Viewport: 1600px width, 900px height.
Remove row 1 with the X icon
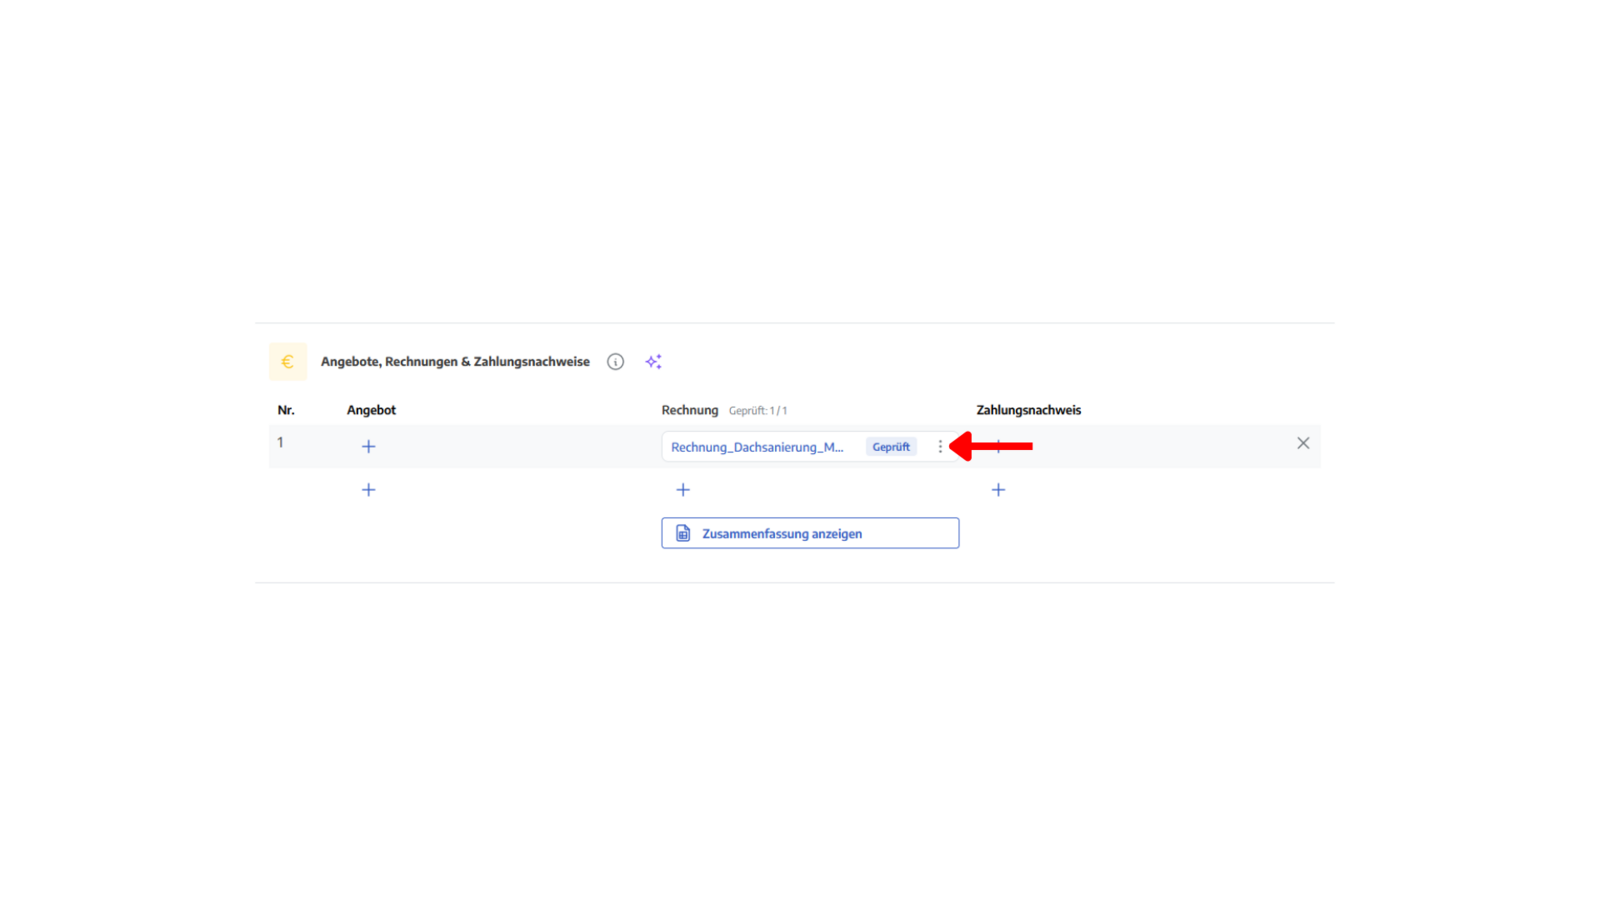1303,443
